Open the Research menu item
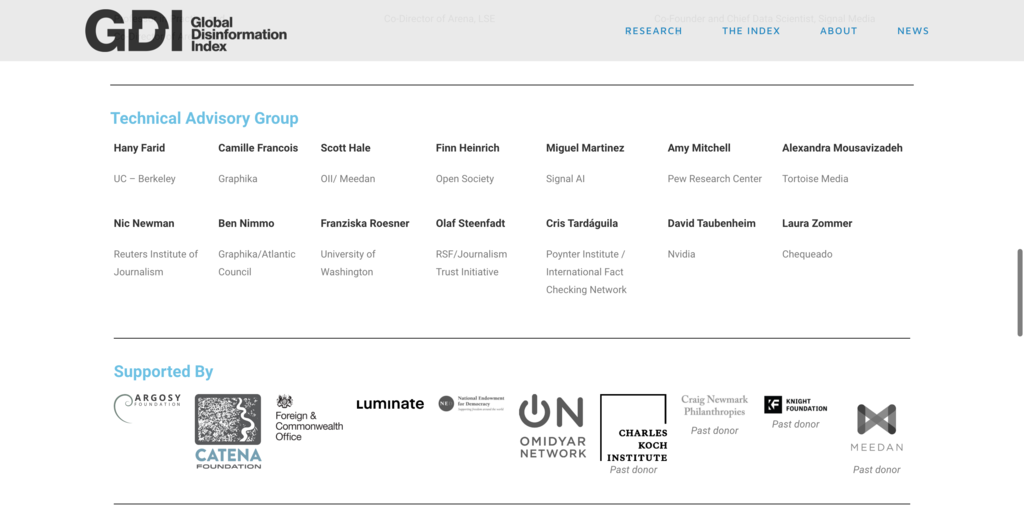1024x520 pixels. click(653, 31)
